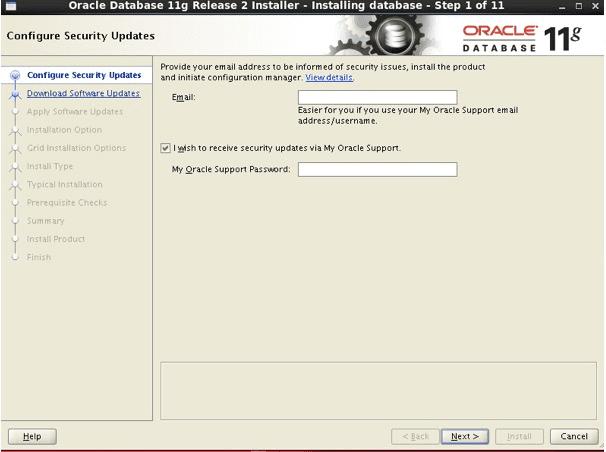Viewport: 606px width, 452px height.
Task: Click the 'Configure Security Updates' page heading
Action: 80,36
